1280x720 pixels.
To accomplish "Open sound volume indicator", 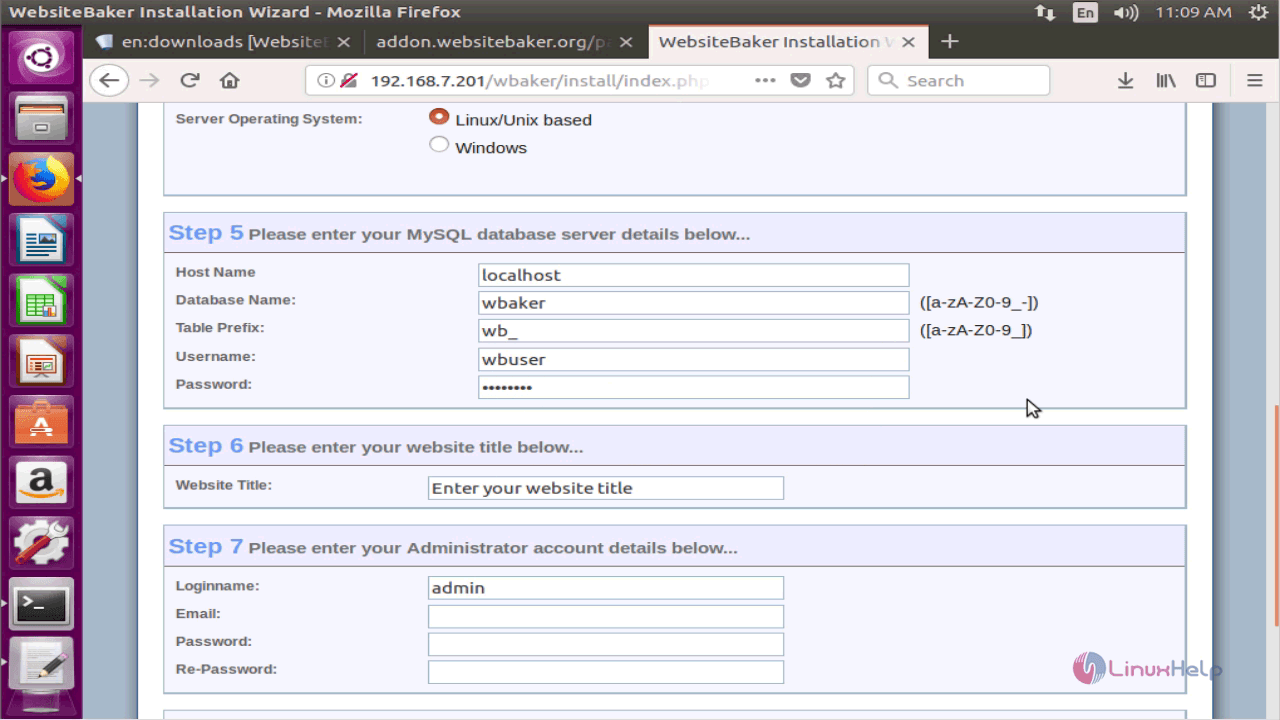I will [1126, 12].
